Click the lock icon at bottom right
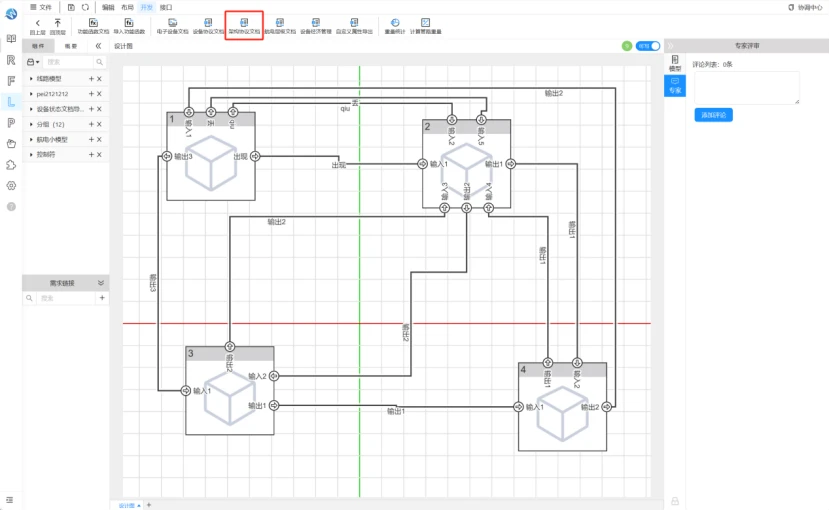This screenshot has width=830, height=511. [x=675, y=501]
